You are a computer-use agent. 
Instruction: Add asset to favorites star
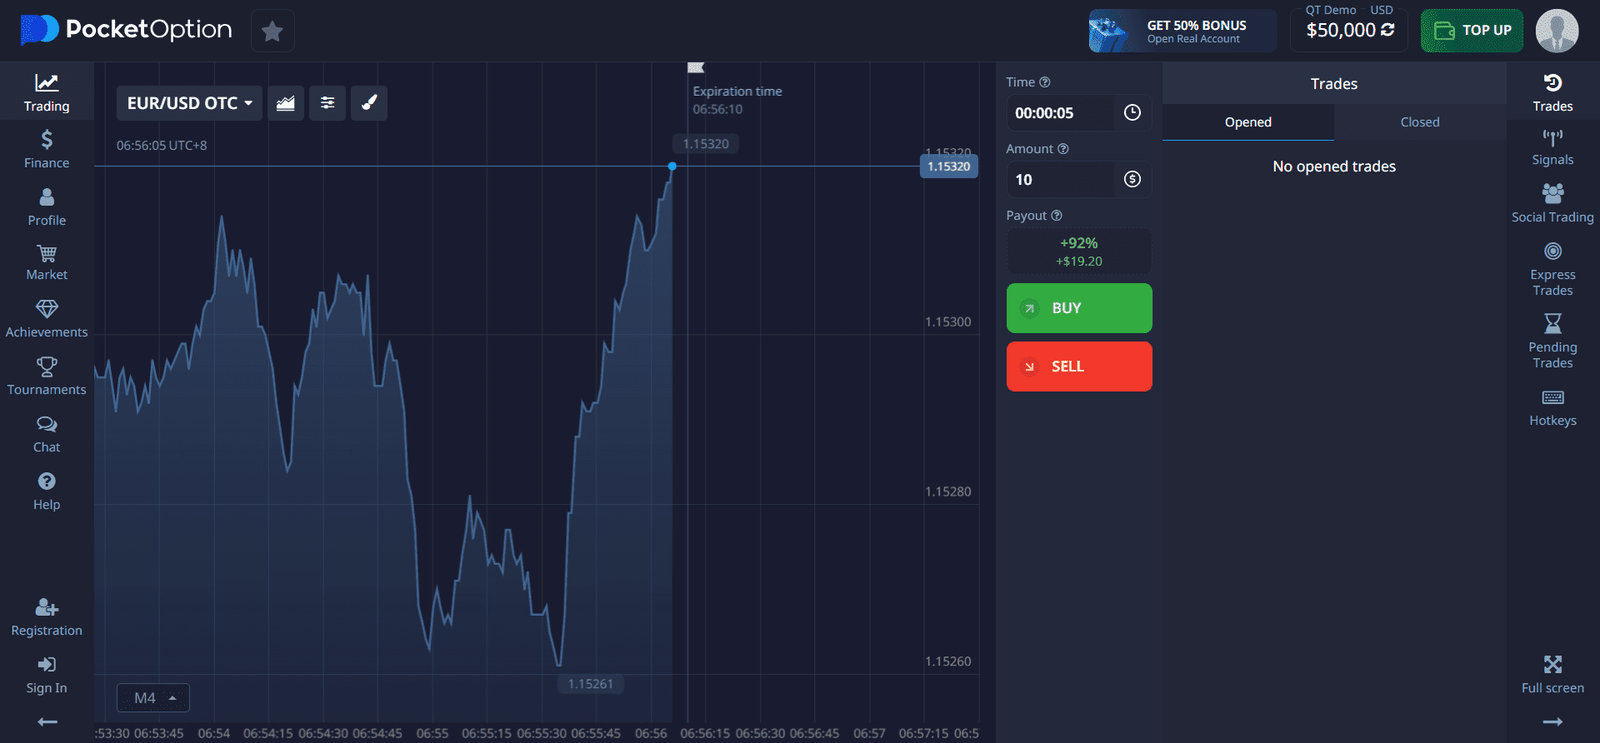point(272,31)
